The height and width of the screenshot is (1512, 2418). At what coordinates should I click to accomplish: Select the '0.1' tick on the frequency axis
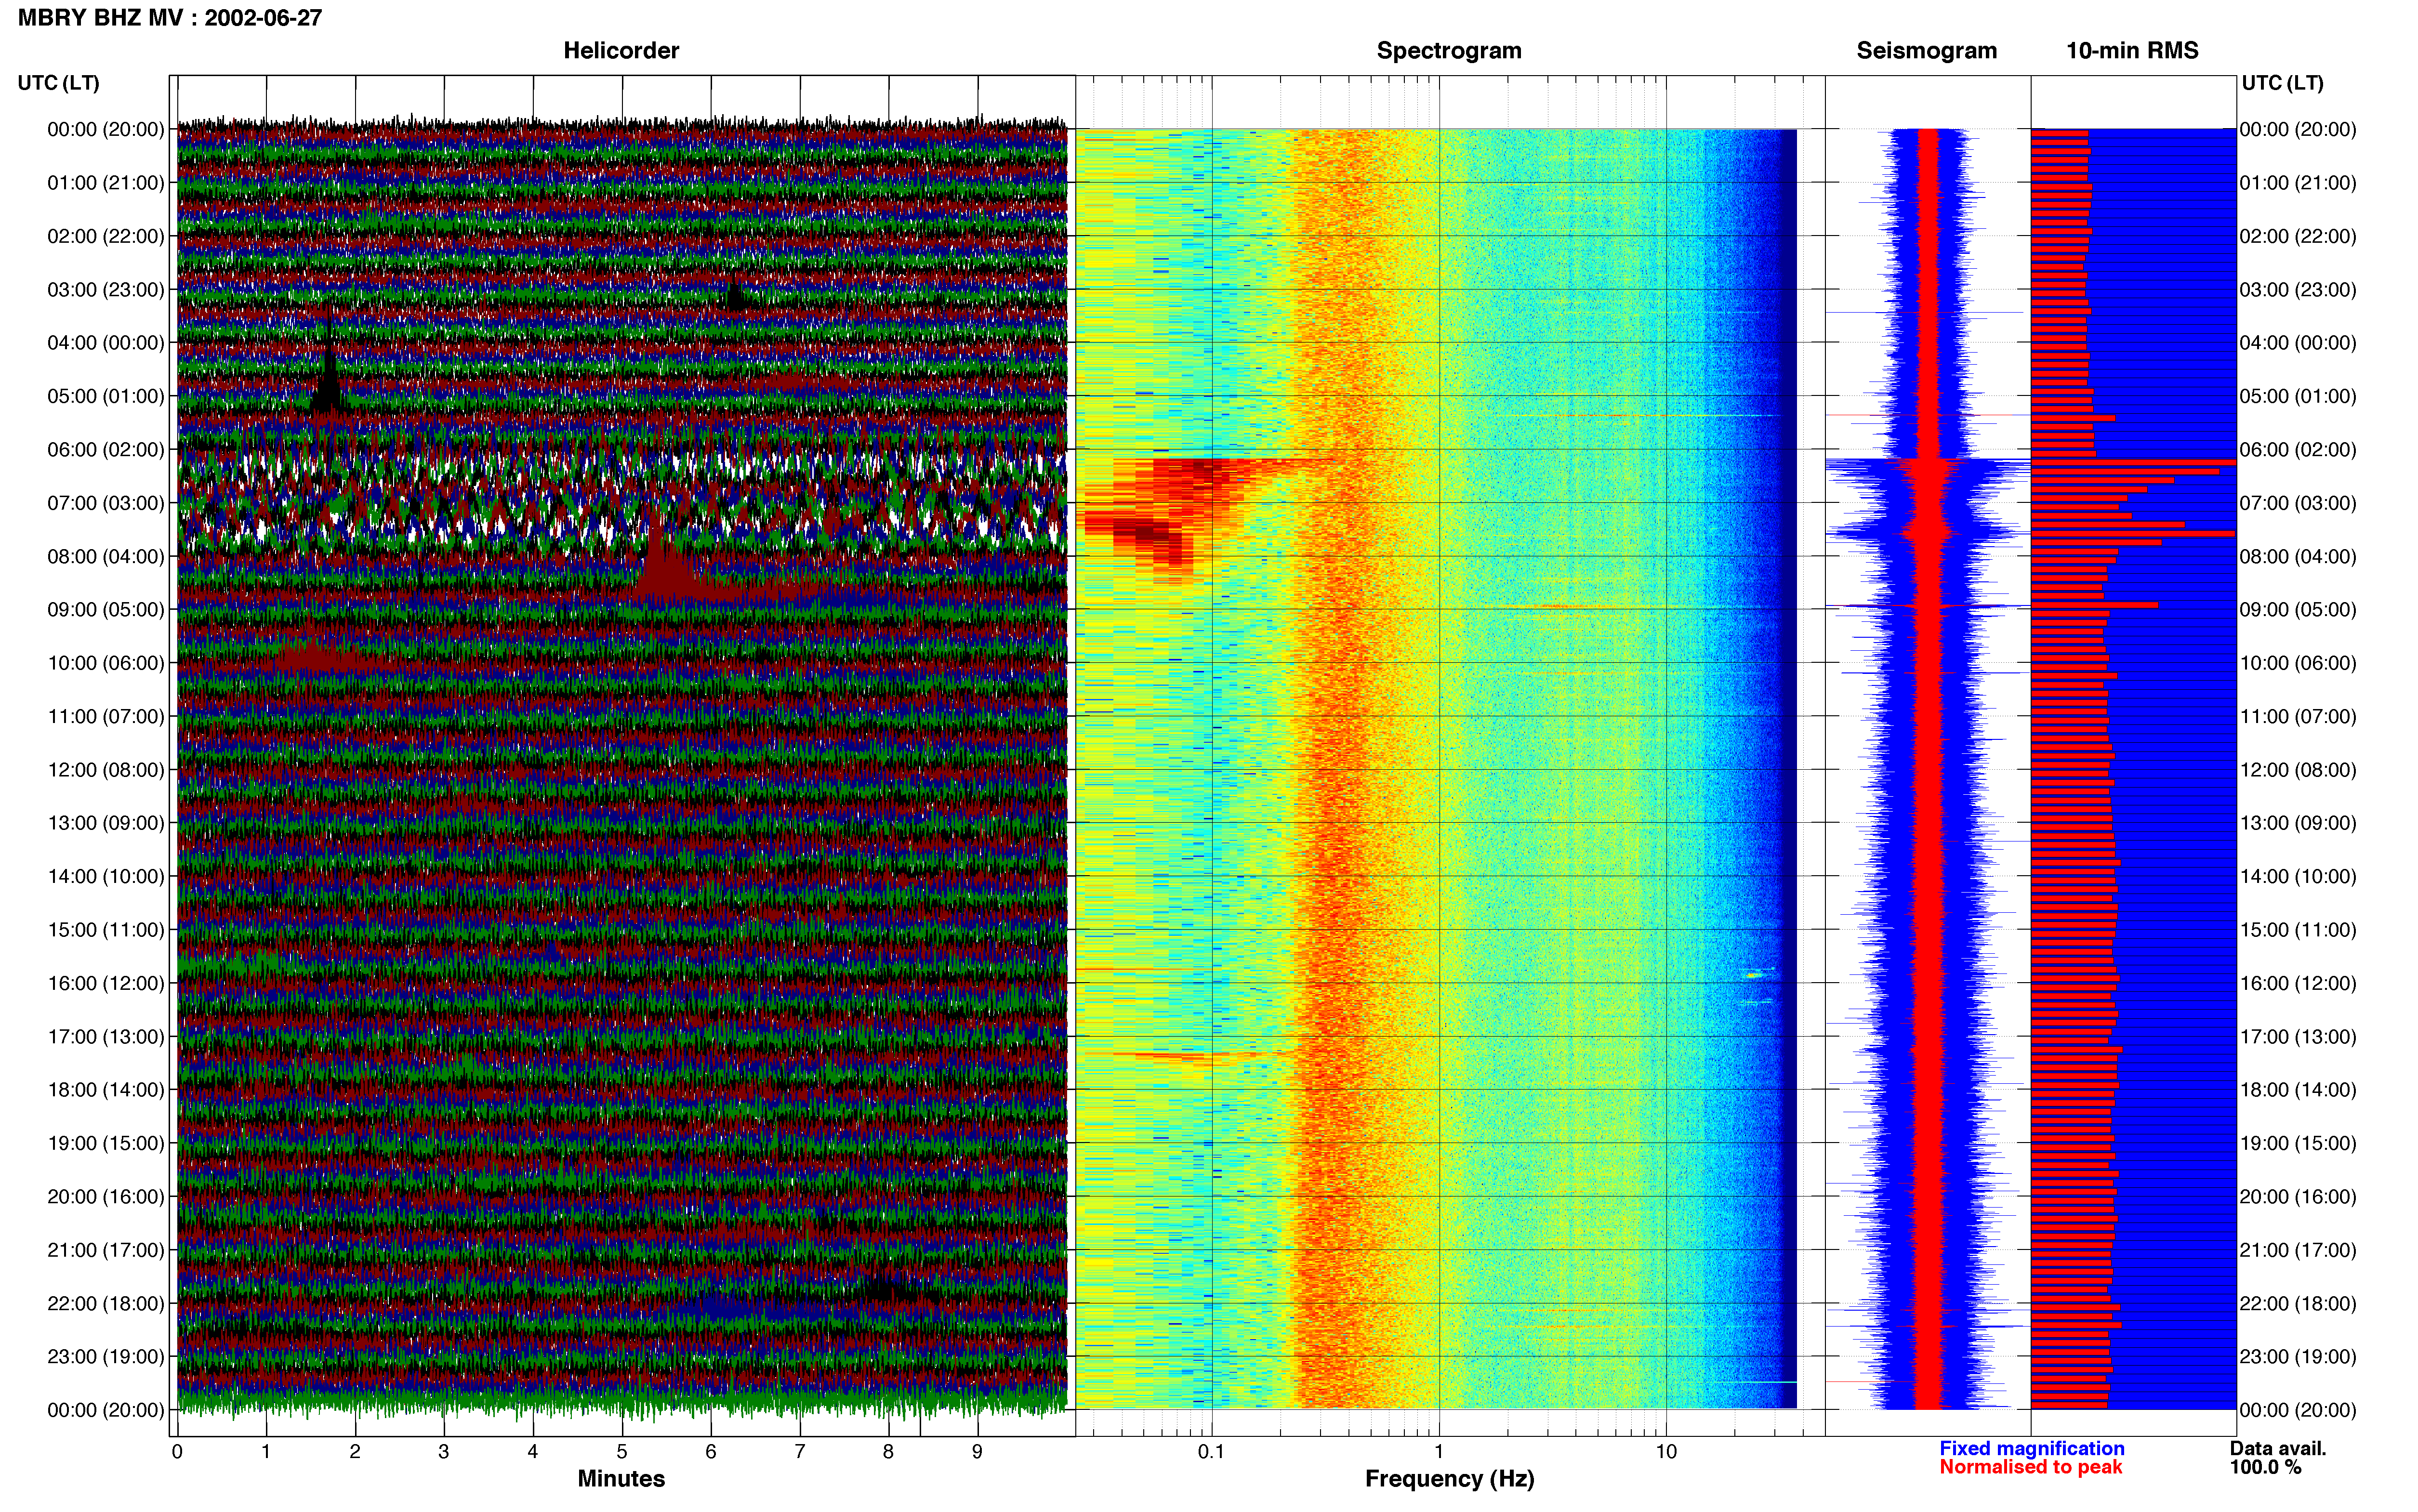1211,1452
